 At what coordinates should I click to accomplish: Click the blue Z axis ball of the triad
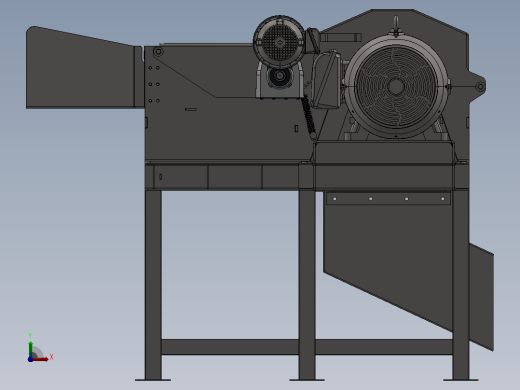[30, 359]
